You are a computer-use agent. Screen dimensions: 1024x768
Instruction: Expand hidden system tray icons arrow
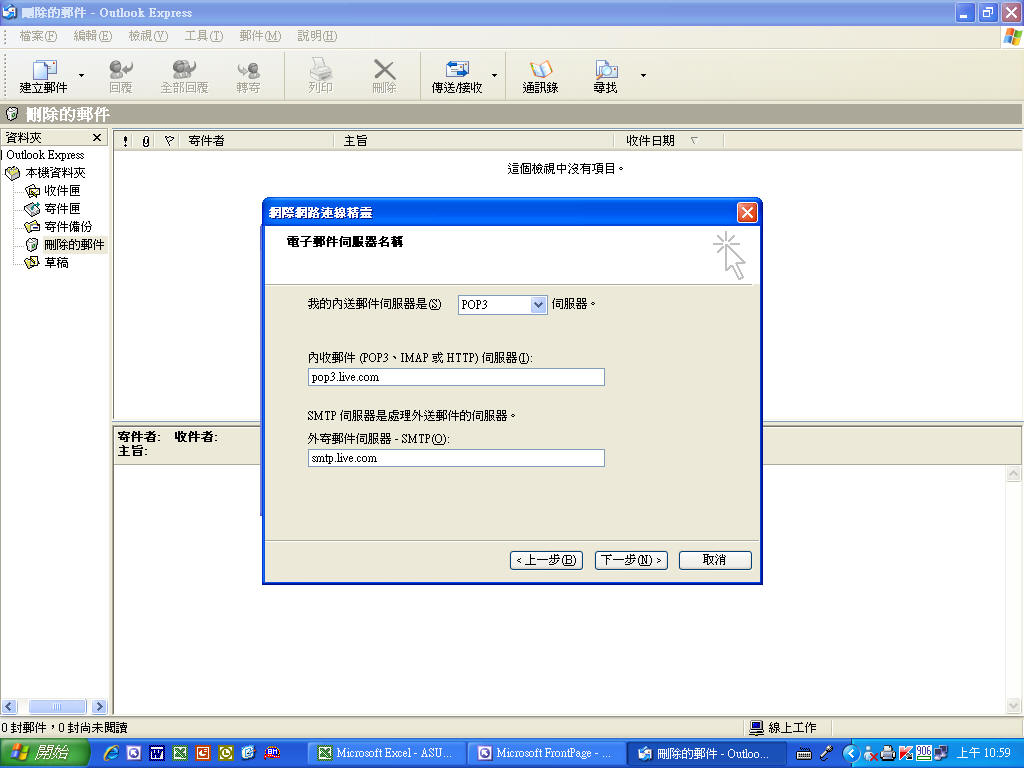click(x=850, y=754)
